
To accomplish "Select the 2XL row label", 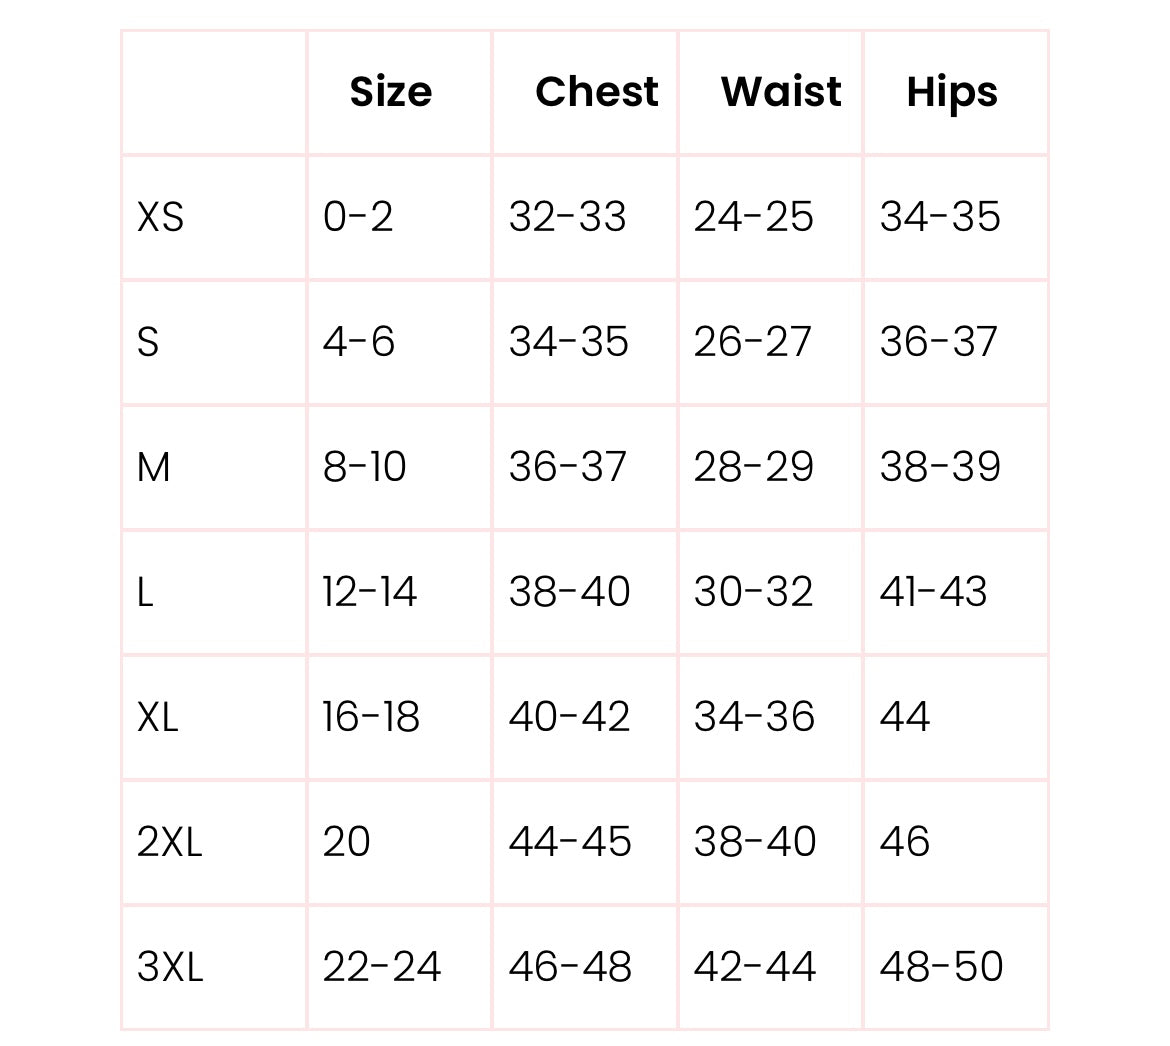I will tap(170, 842).
